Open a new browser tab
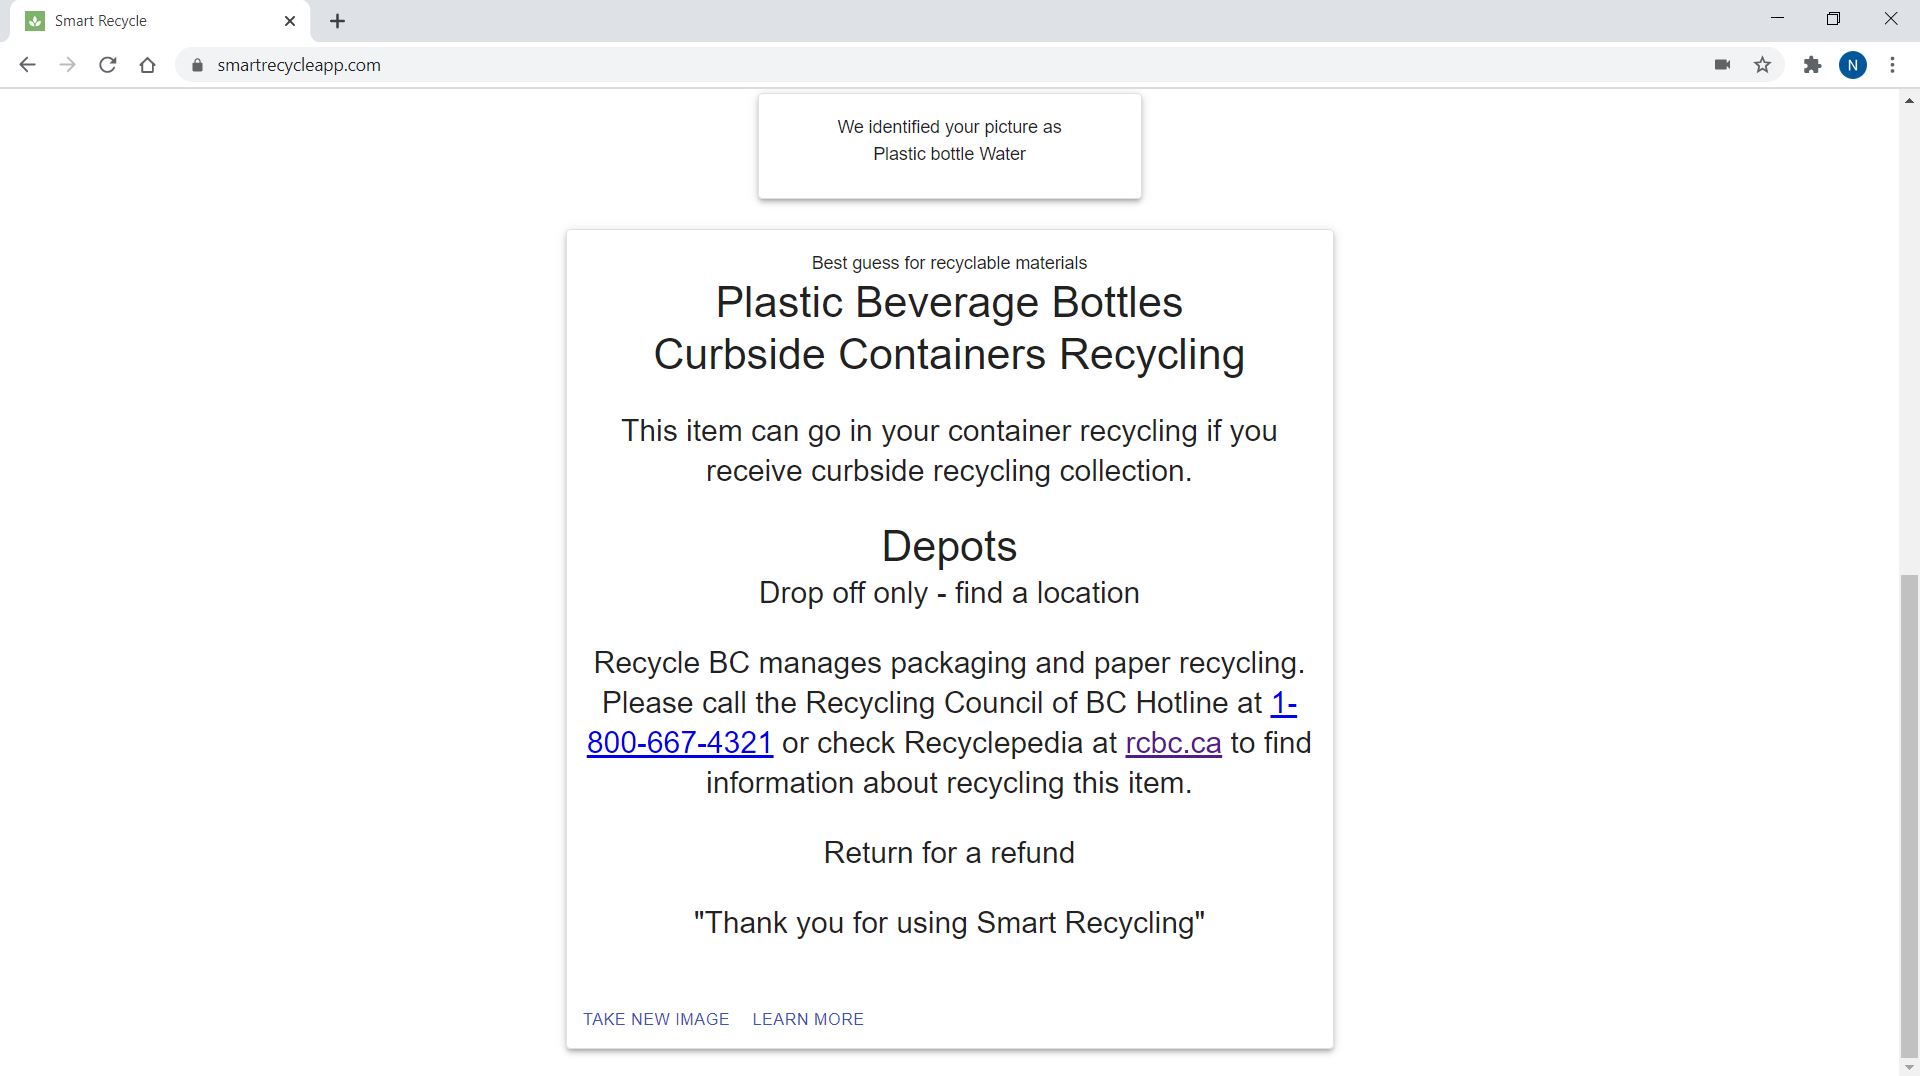1920x1076 pixels. point(337,21)
